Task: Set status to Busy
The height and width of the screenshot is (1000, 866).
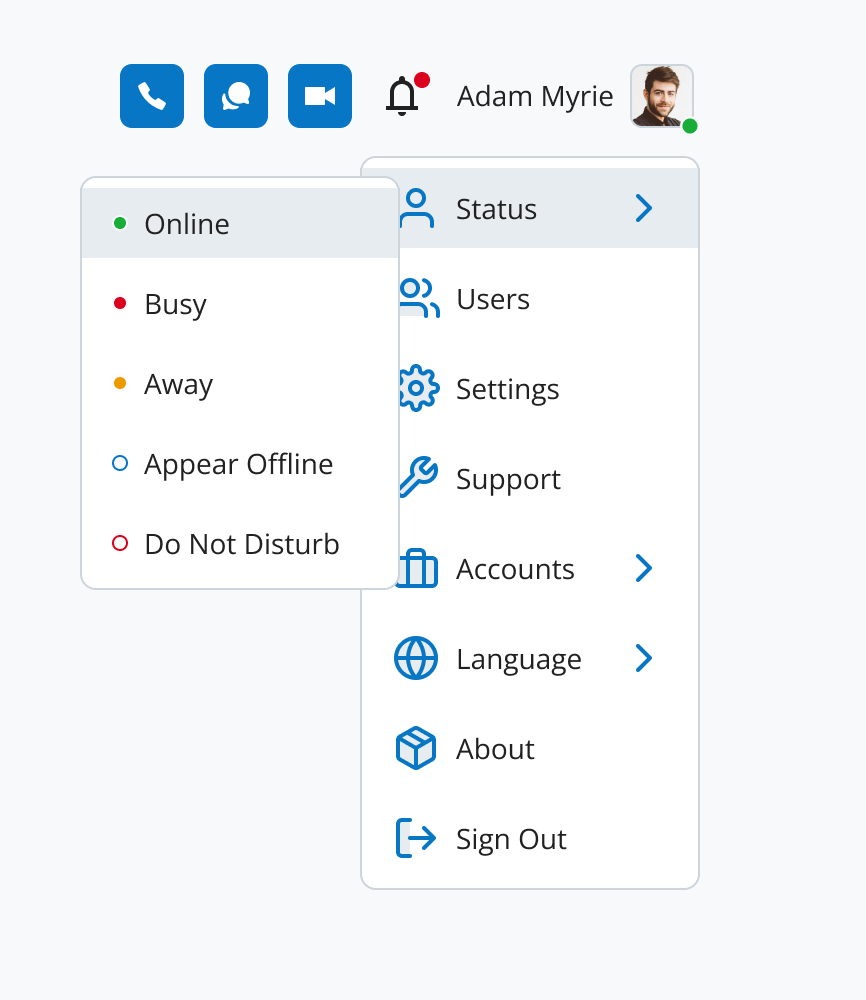Action: 175,304
